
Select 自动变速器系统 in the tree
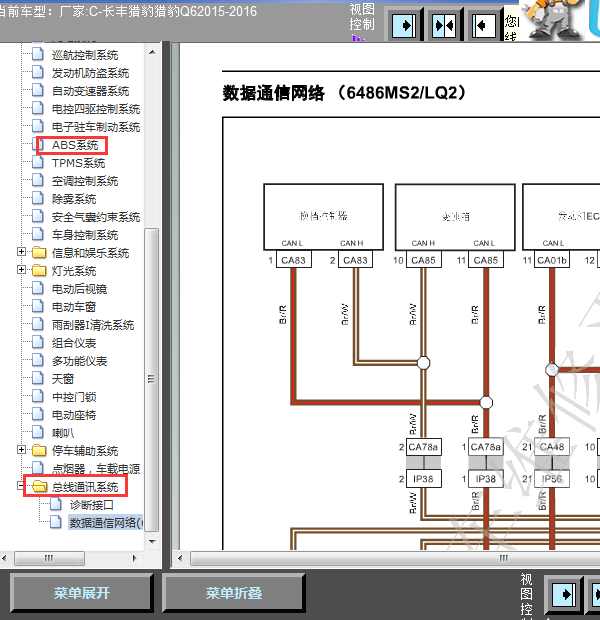(x=90, y=91)
